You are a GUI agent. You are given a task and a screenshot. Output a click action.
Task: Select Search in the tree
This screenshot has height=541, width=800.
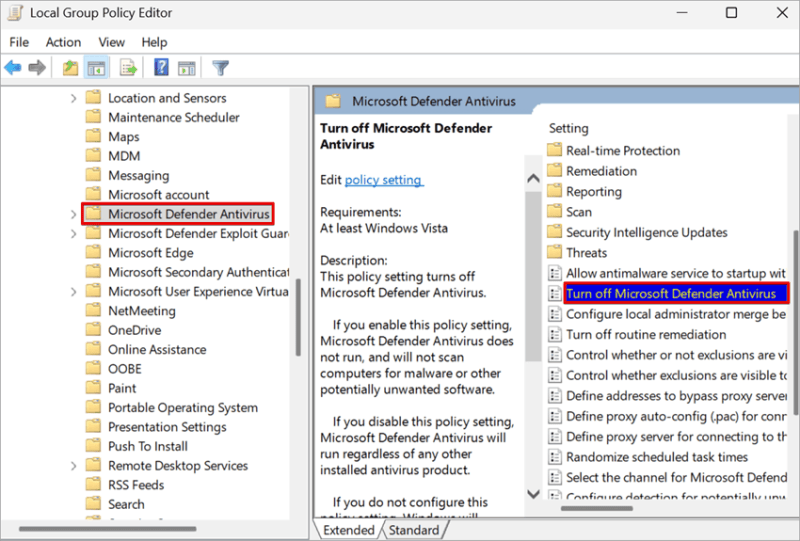[x=126, y=504]
